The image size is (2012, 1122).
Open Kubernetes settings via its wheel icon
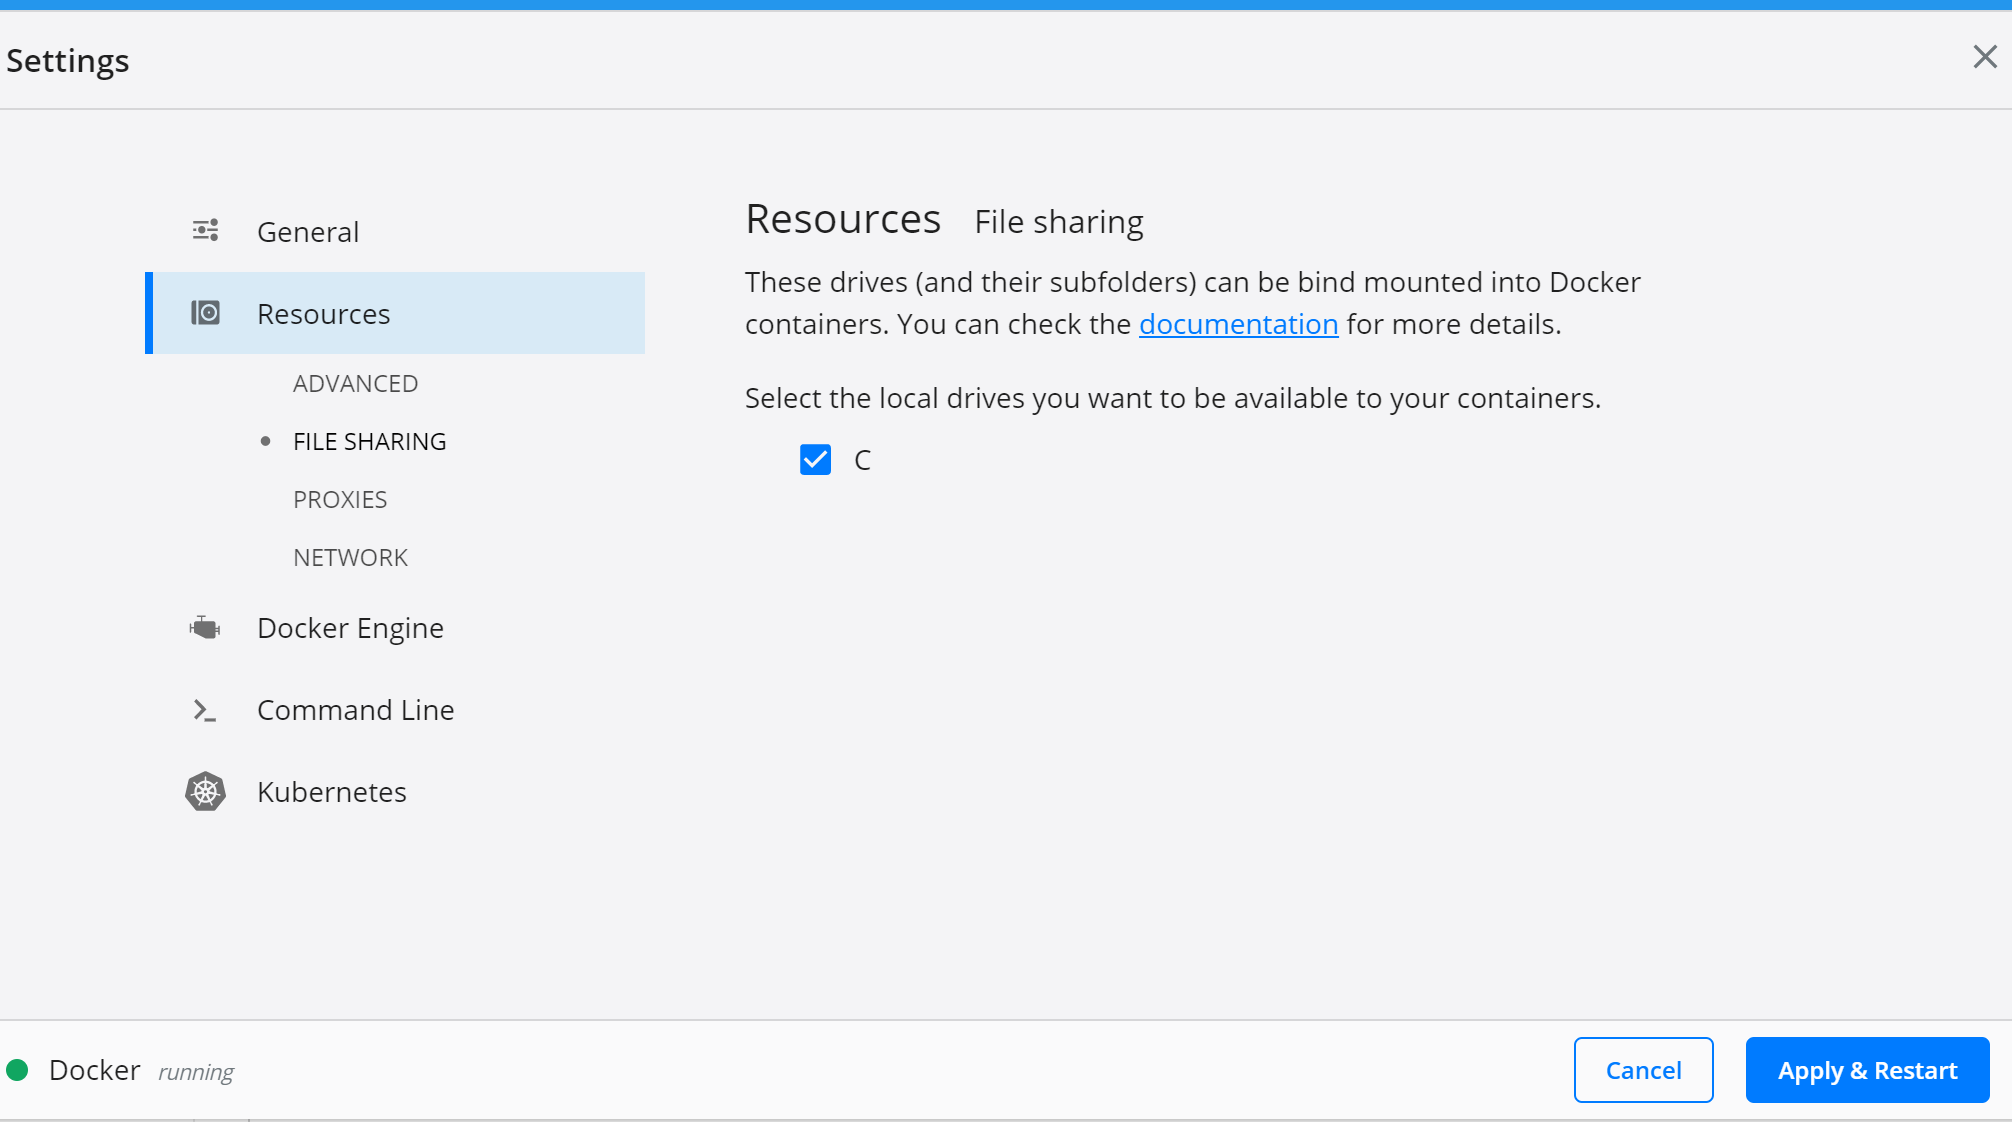(205, 791)
